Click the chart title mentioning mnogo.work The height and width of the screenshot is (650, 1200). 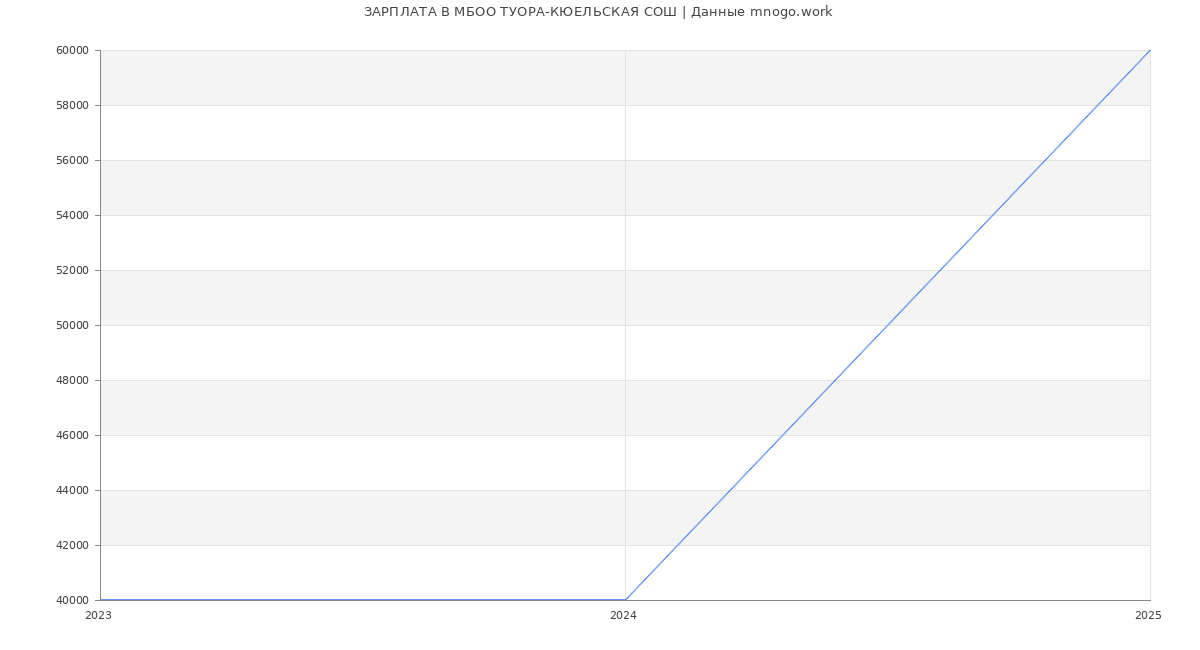coord(598,12)
